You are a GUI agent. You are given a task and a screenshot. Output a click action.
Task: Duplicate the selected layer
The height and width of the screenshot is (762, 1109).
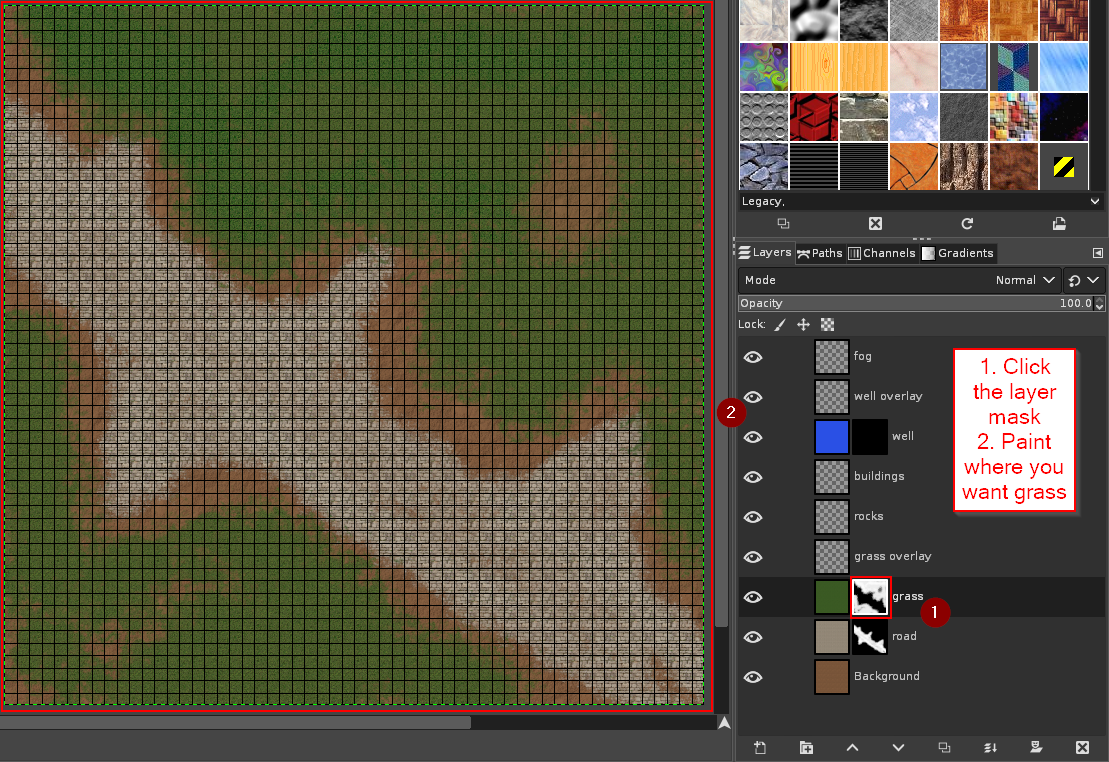944,747
